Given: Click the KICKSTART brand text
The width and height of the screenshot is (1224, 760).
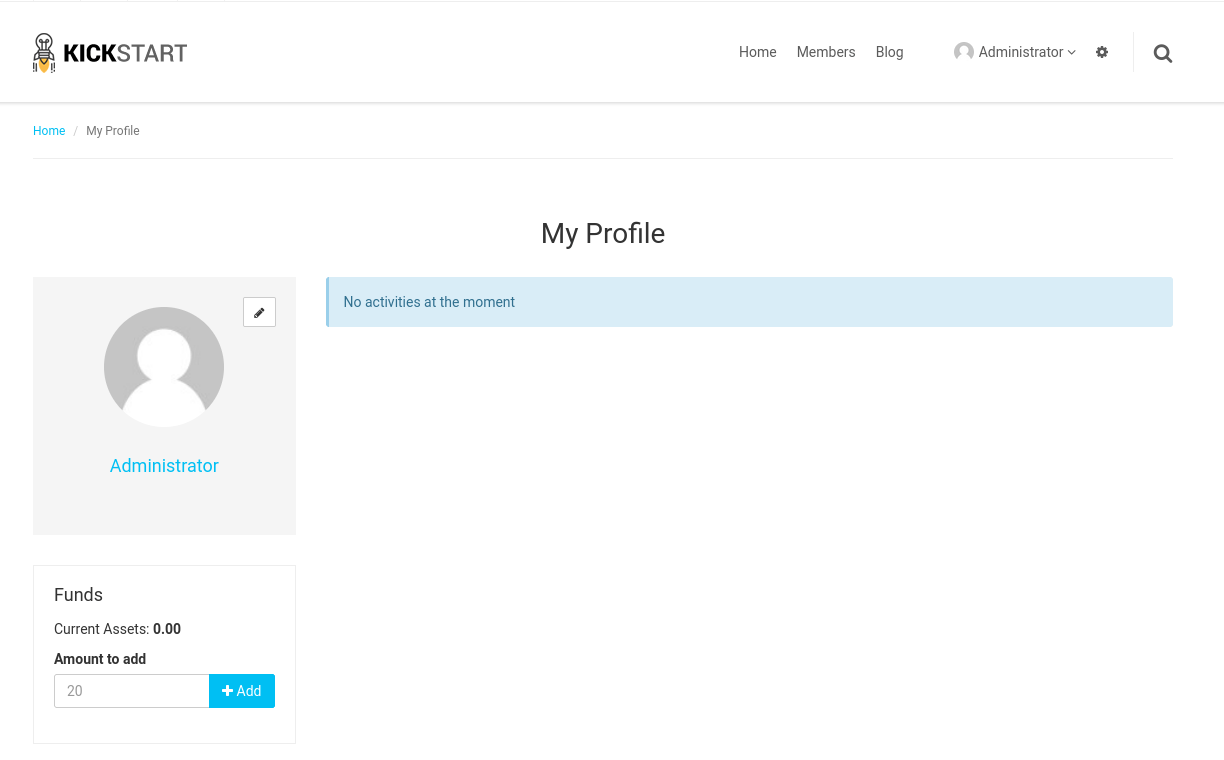Looking at the screenshot, I should click(125, 53).
